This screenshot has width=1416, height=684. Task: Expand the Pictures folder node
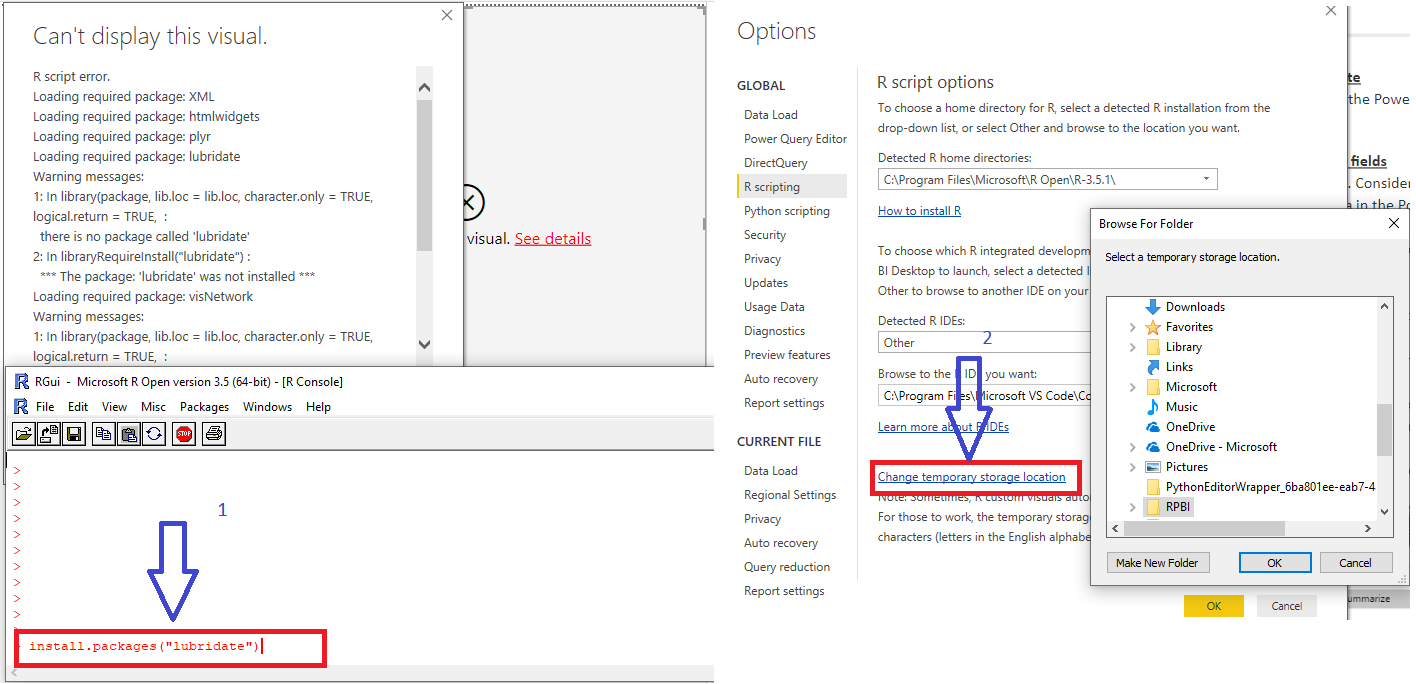(1132, 467)
